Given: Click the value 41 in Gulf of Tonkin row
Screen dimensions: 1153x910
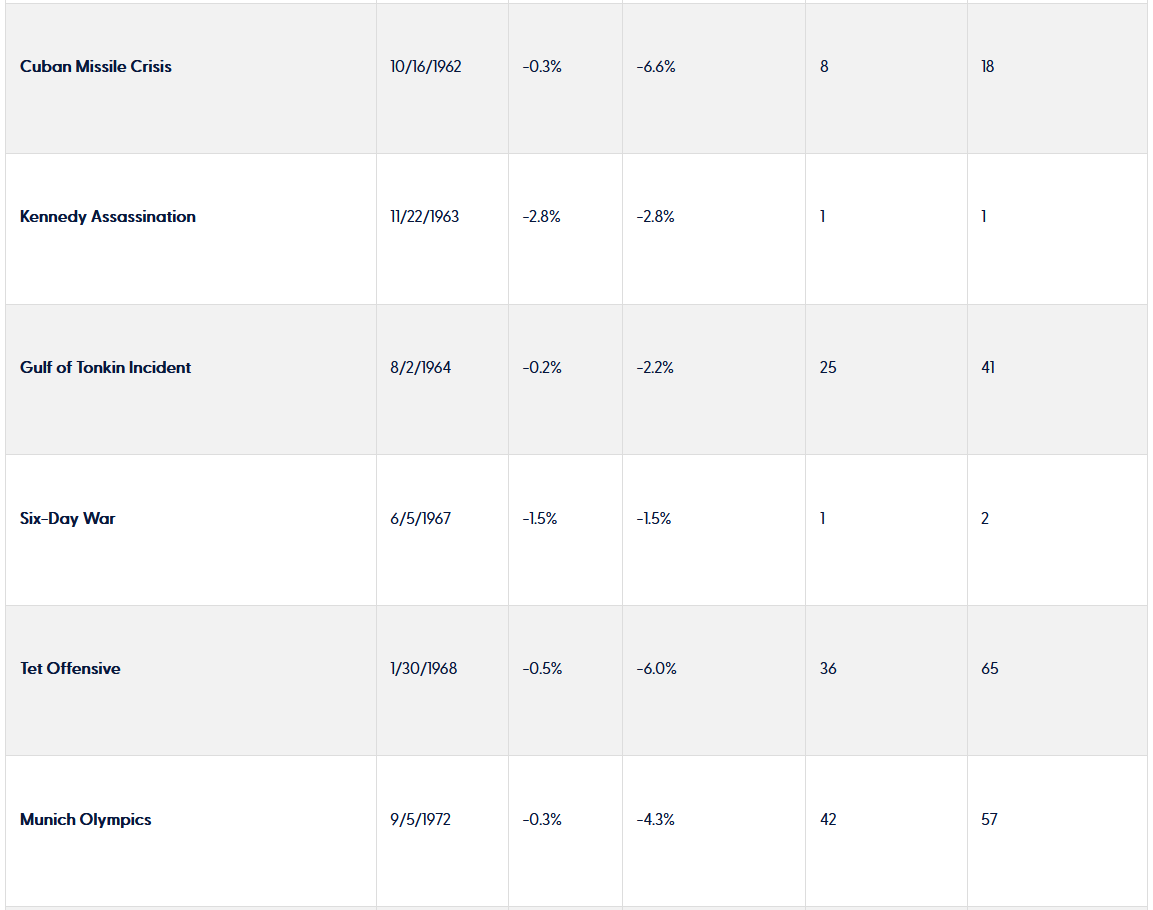Looking at the screenshot, I should (x=988, y=368).
